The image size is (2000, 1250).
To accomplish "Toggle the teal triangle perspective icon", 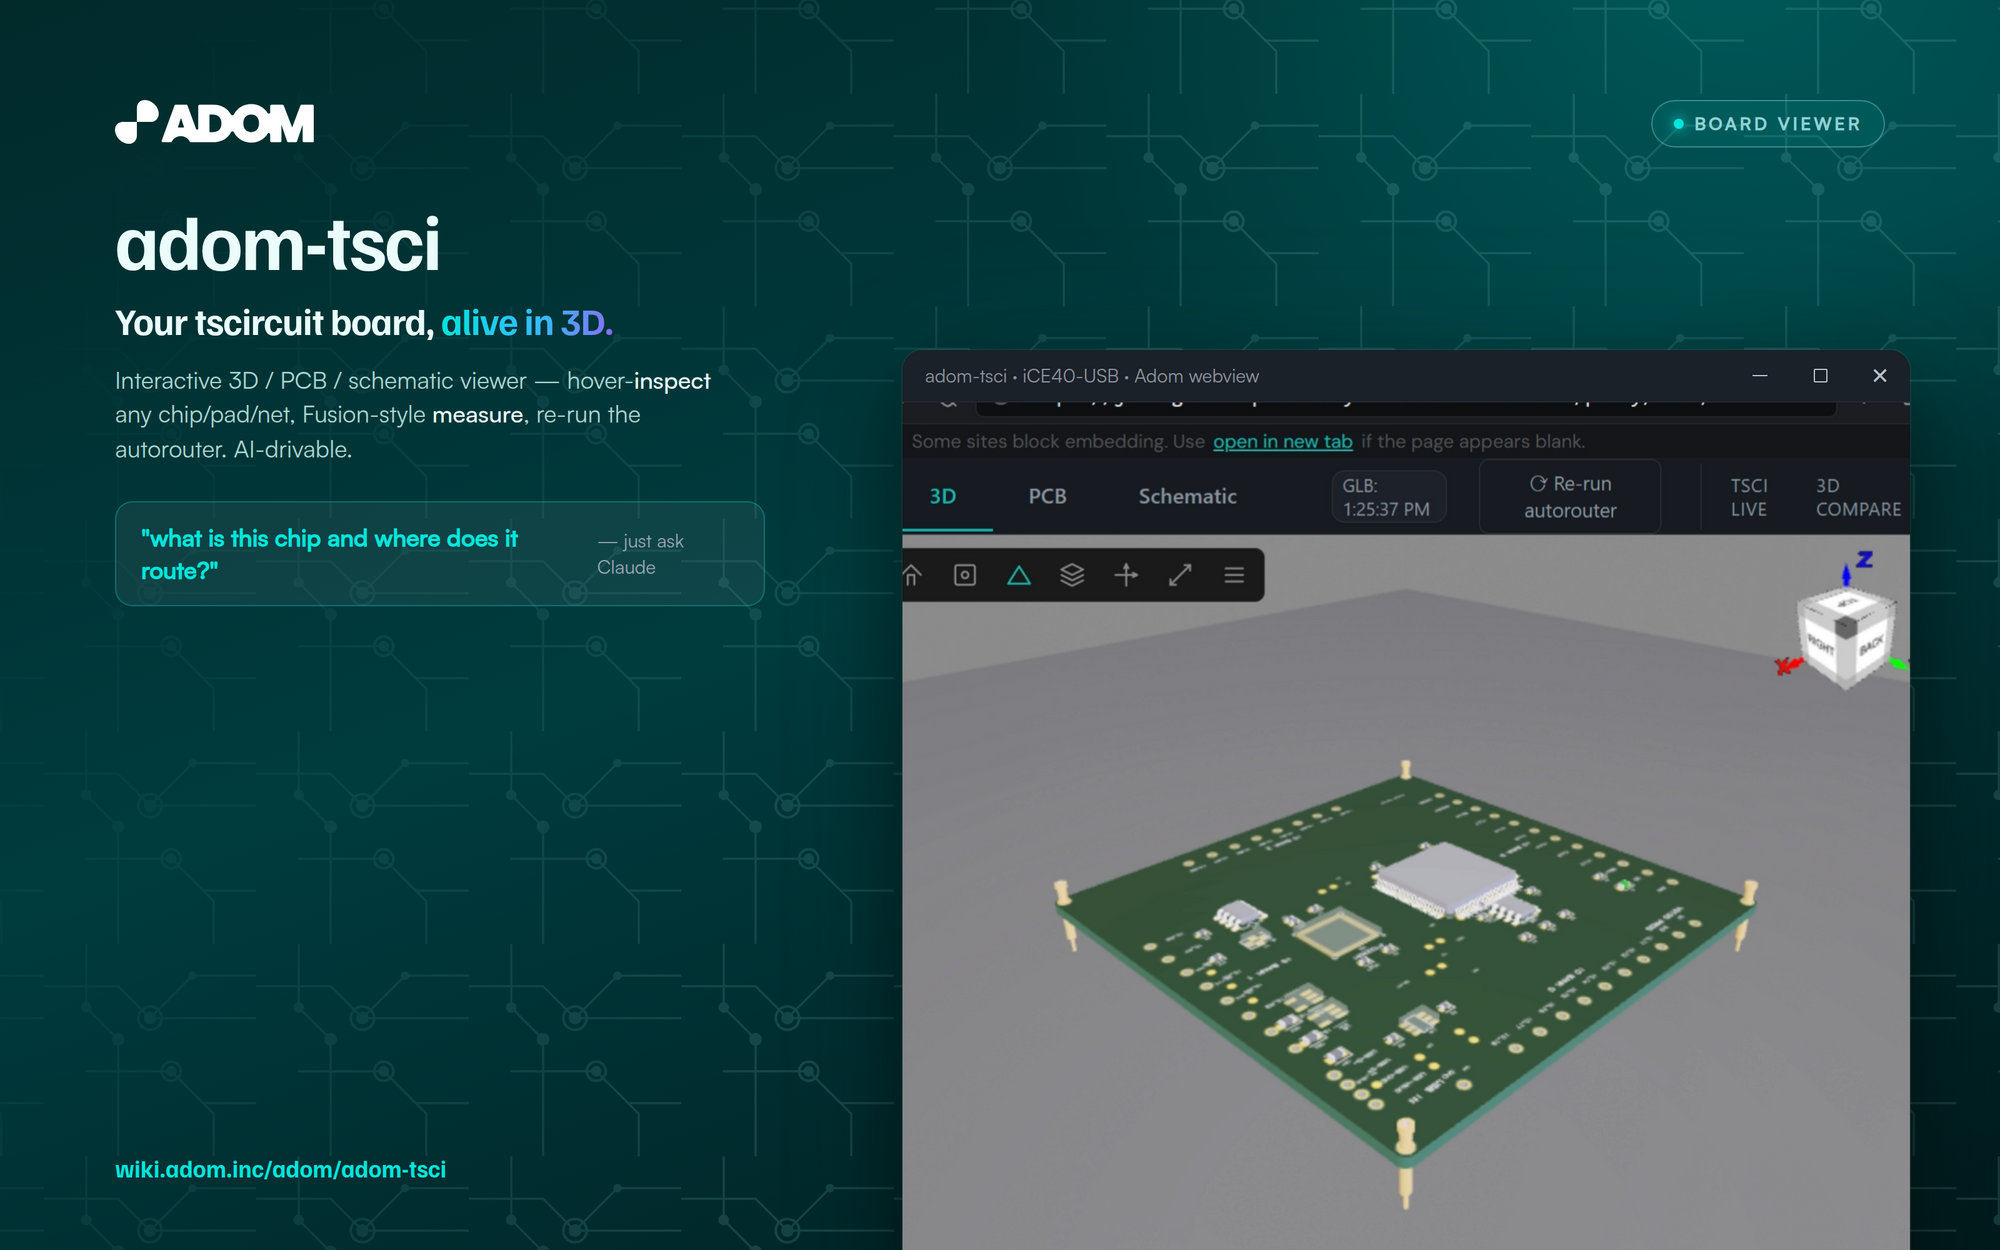I will pyautogui.click(x=1019, y=575).
